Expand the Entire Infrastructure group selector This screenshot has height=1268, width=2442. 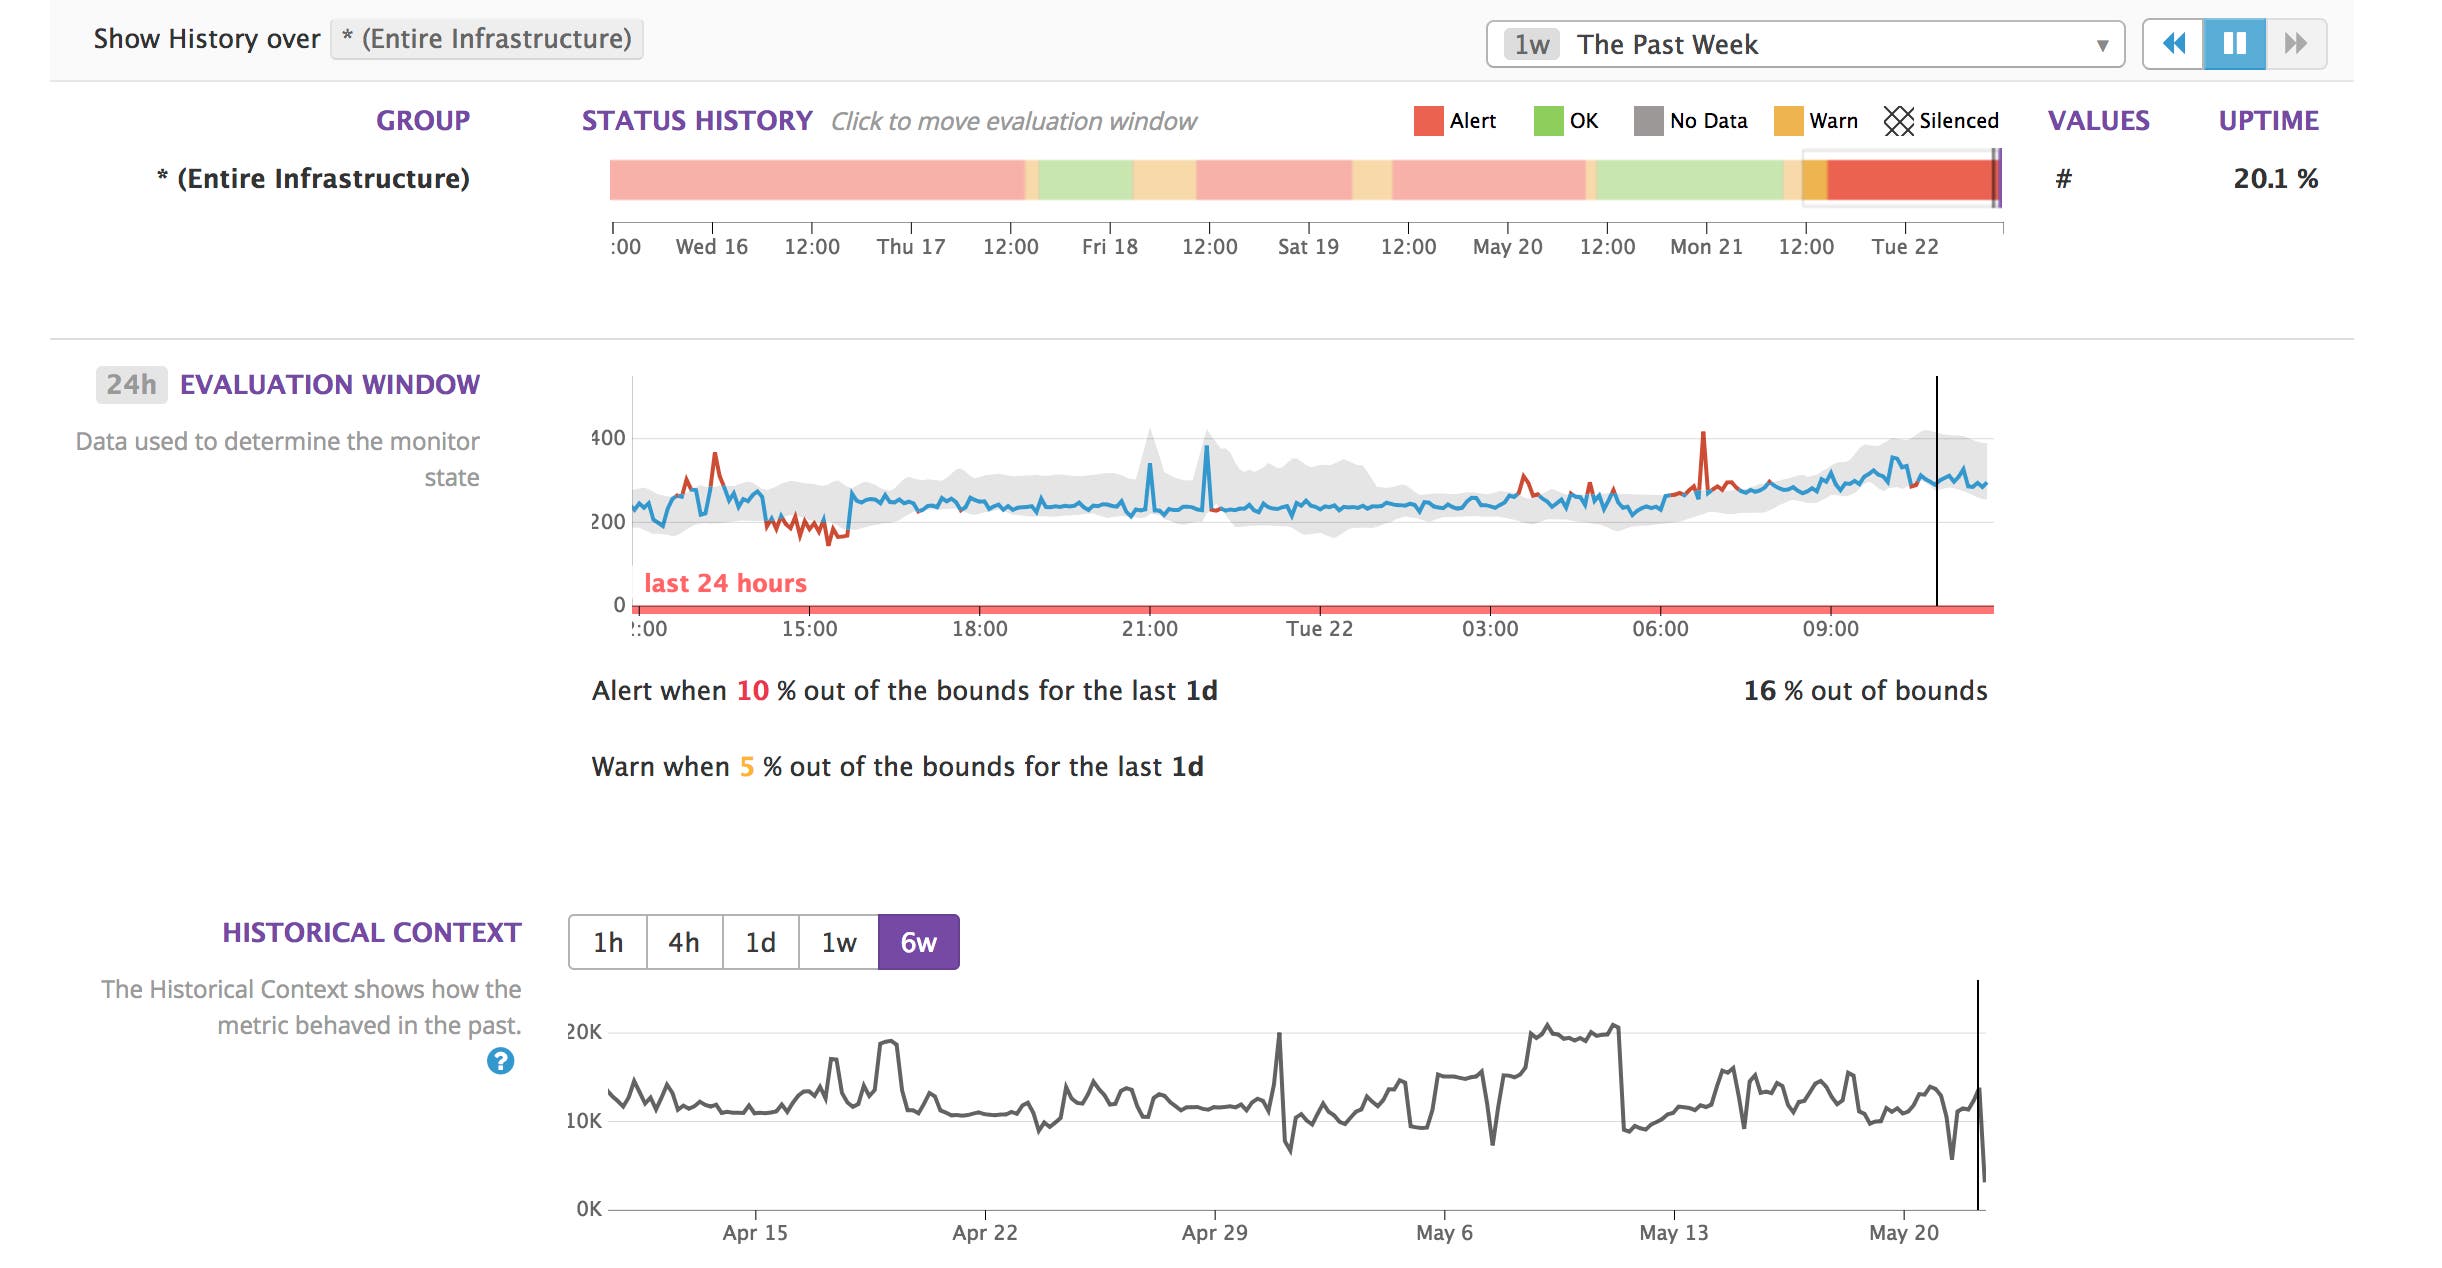485,40
